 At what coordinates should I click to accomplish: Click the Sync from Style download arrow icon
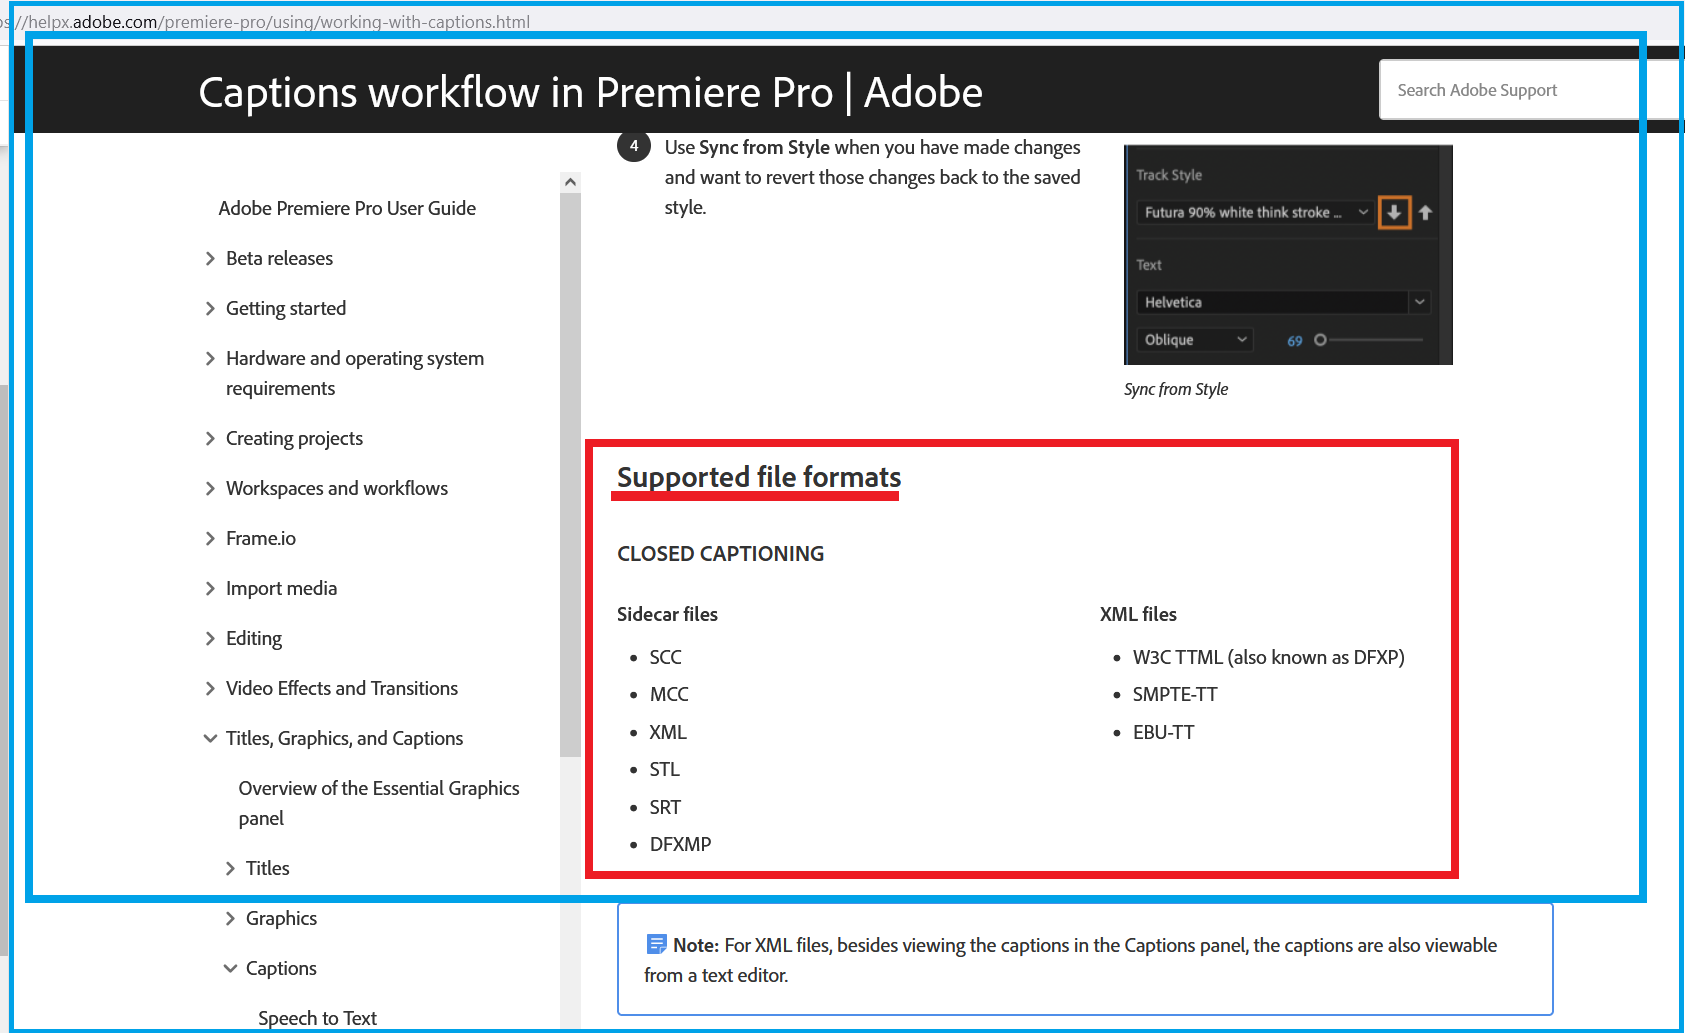[x=1394, y=212]
